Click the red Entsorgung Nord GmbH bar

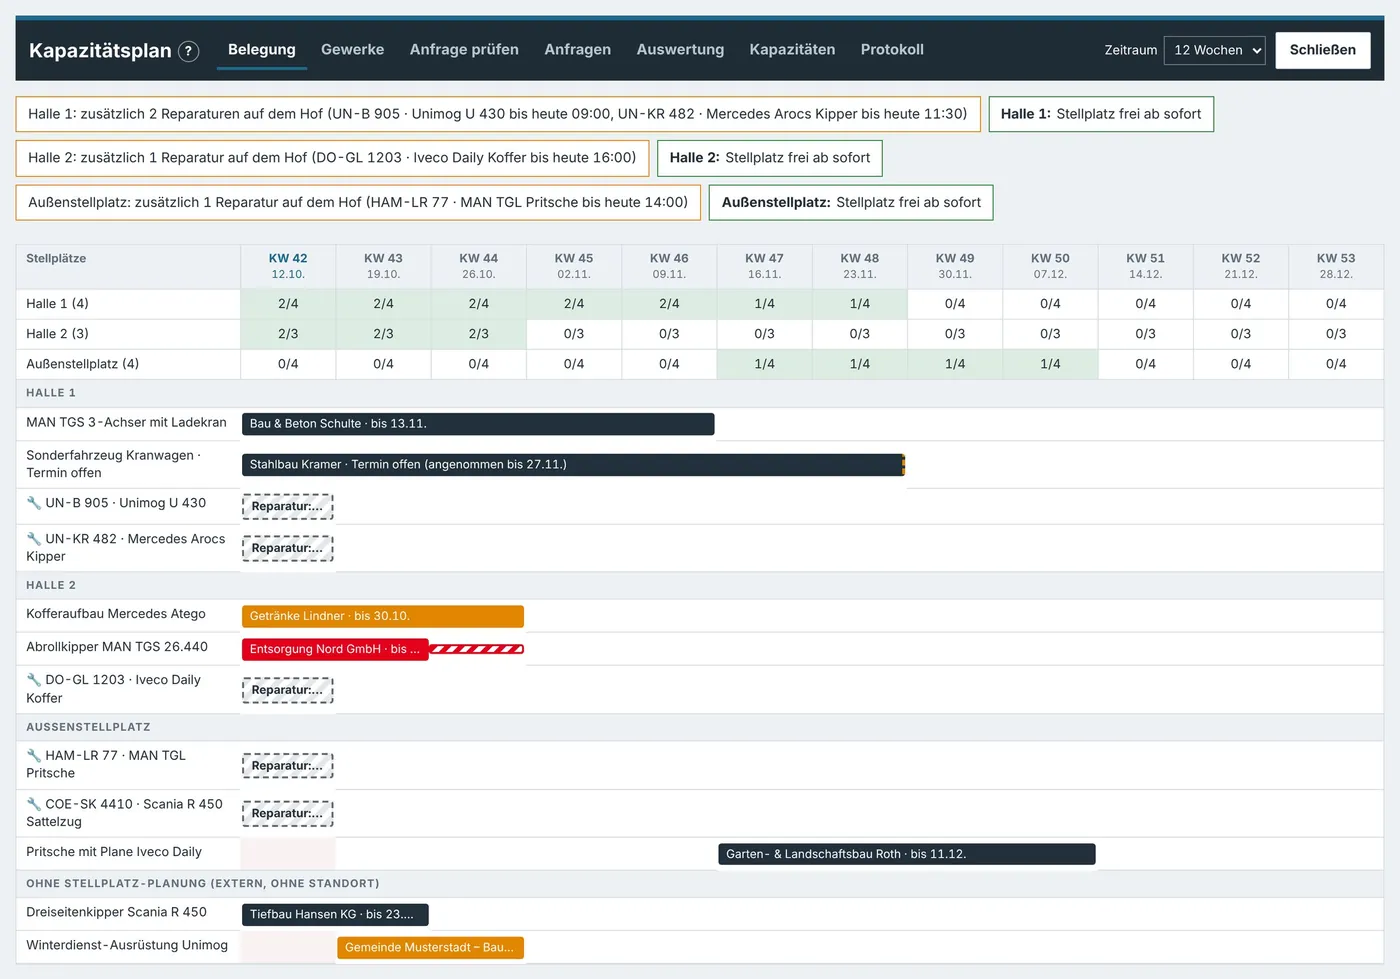[335, 650]
